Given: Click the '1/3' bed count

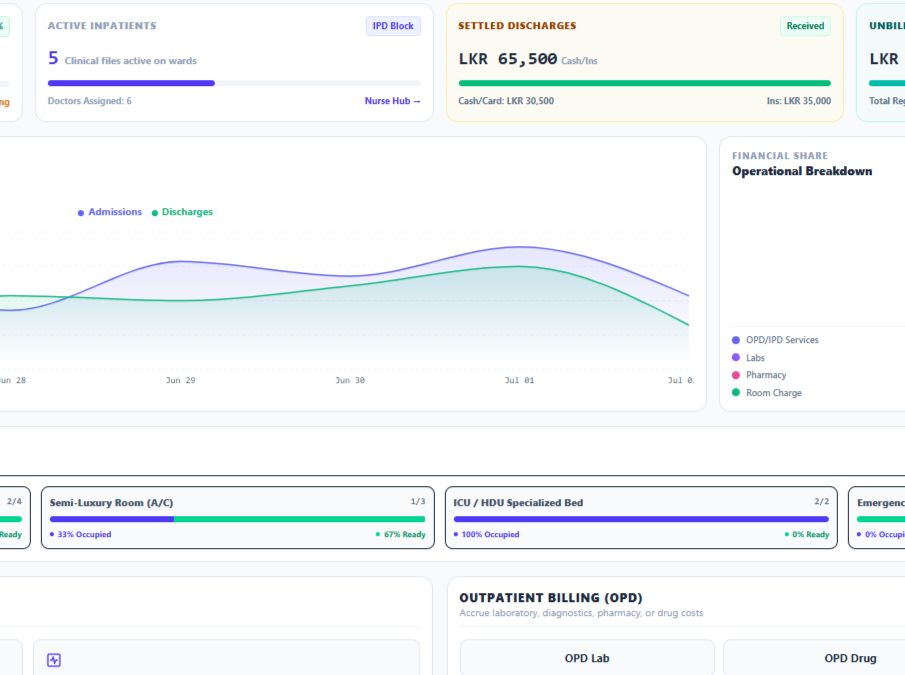Looking at the screenshot, I should coord(418,501).
